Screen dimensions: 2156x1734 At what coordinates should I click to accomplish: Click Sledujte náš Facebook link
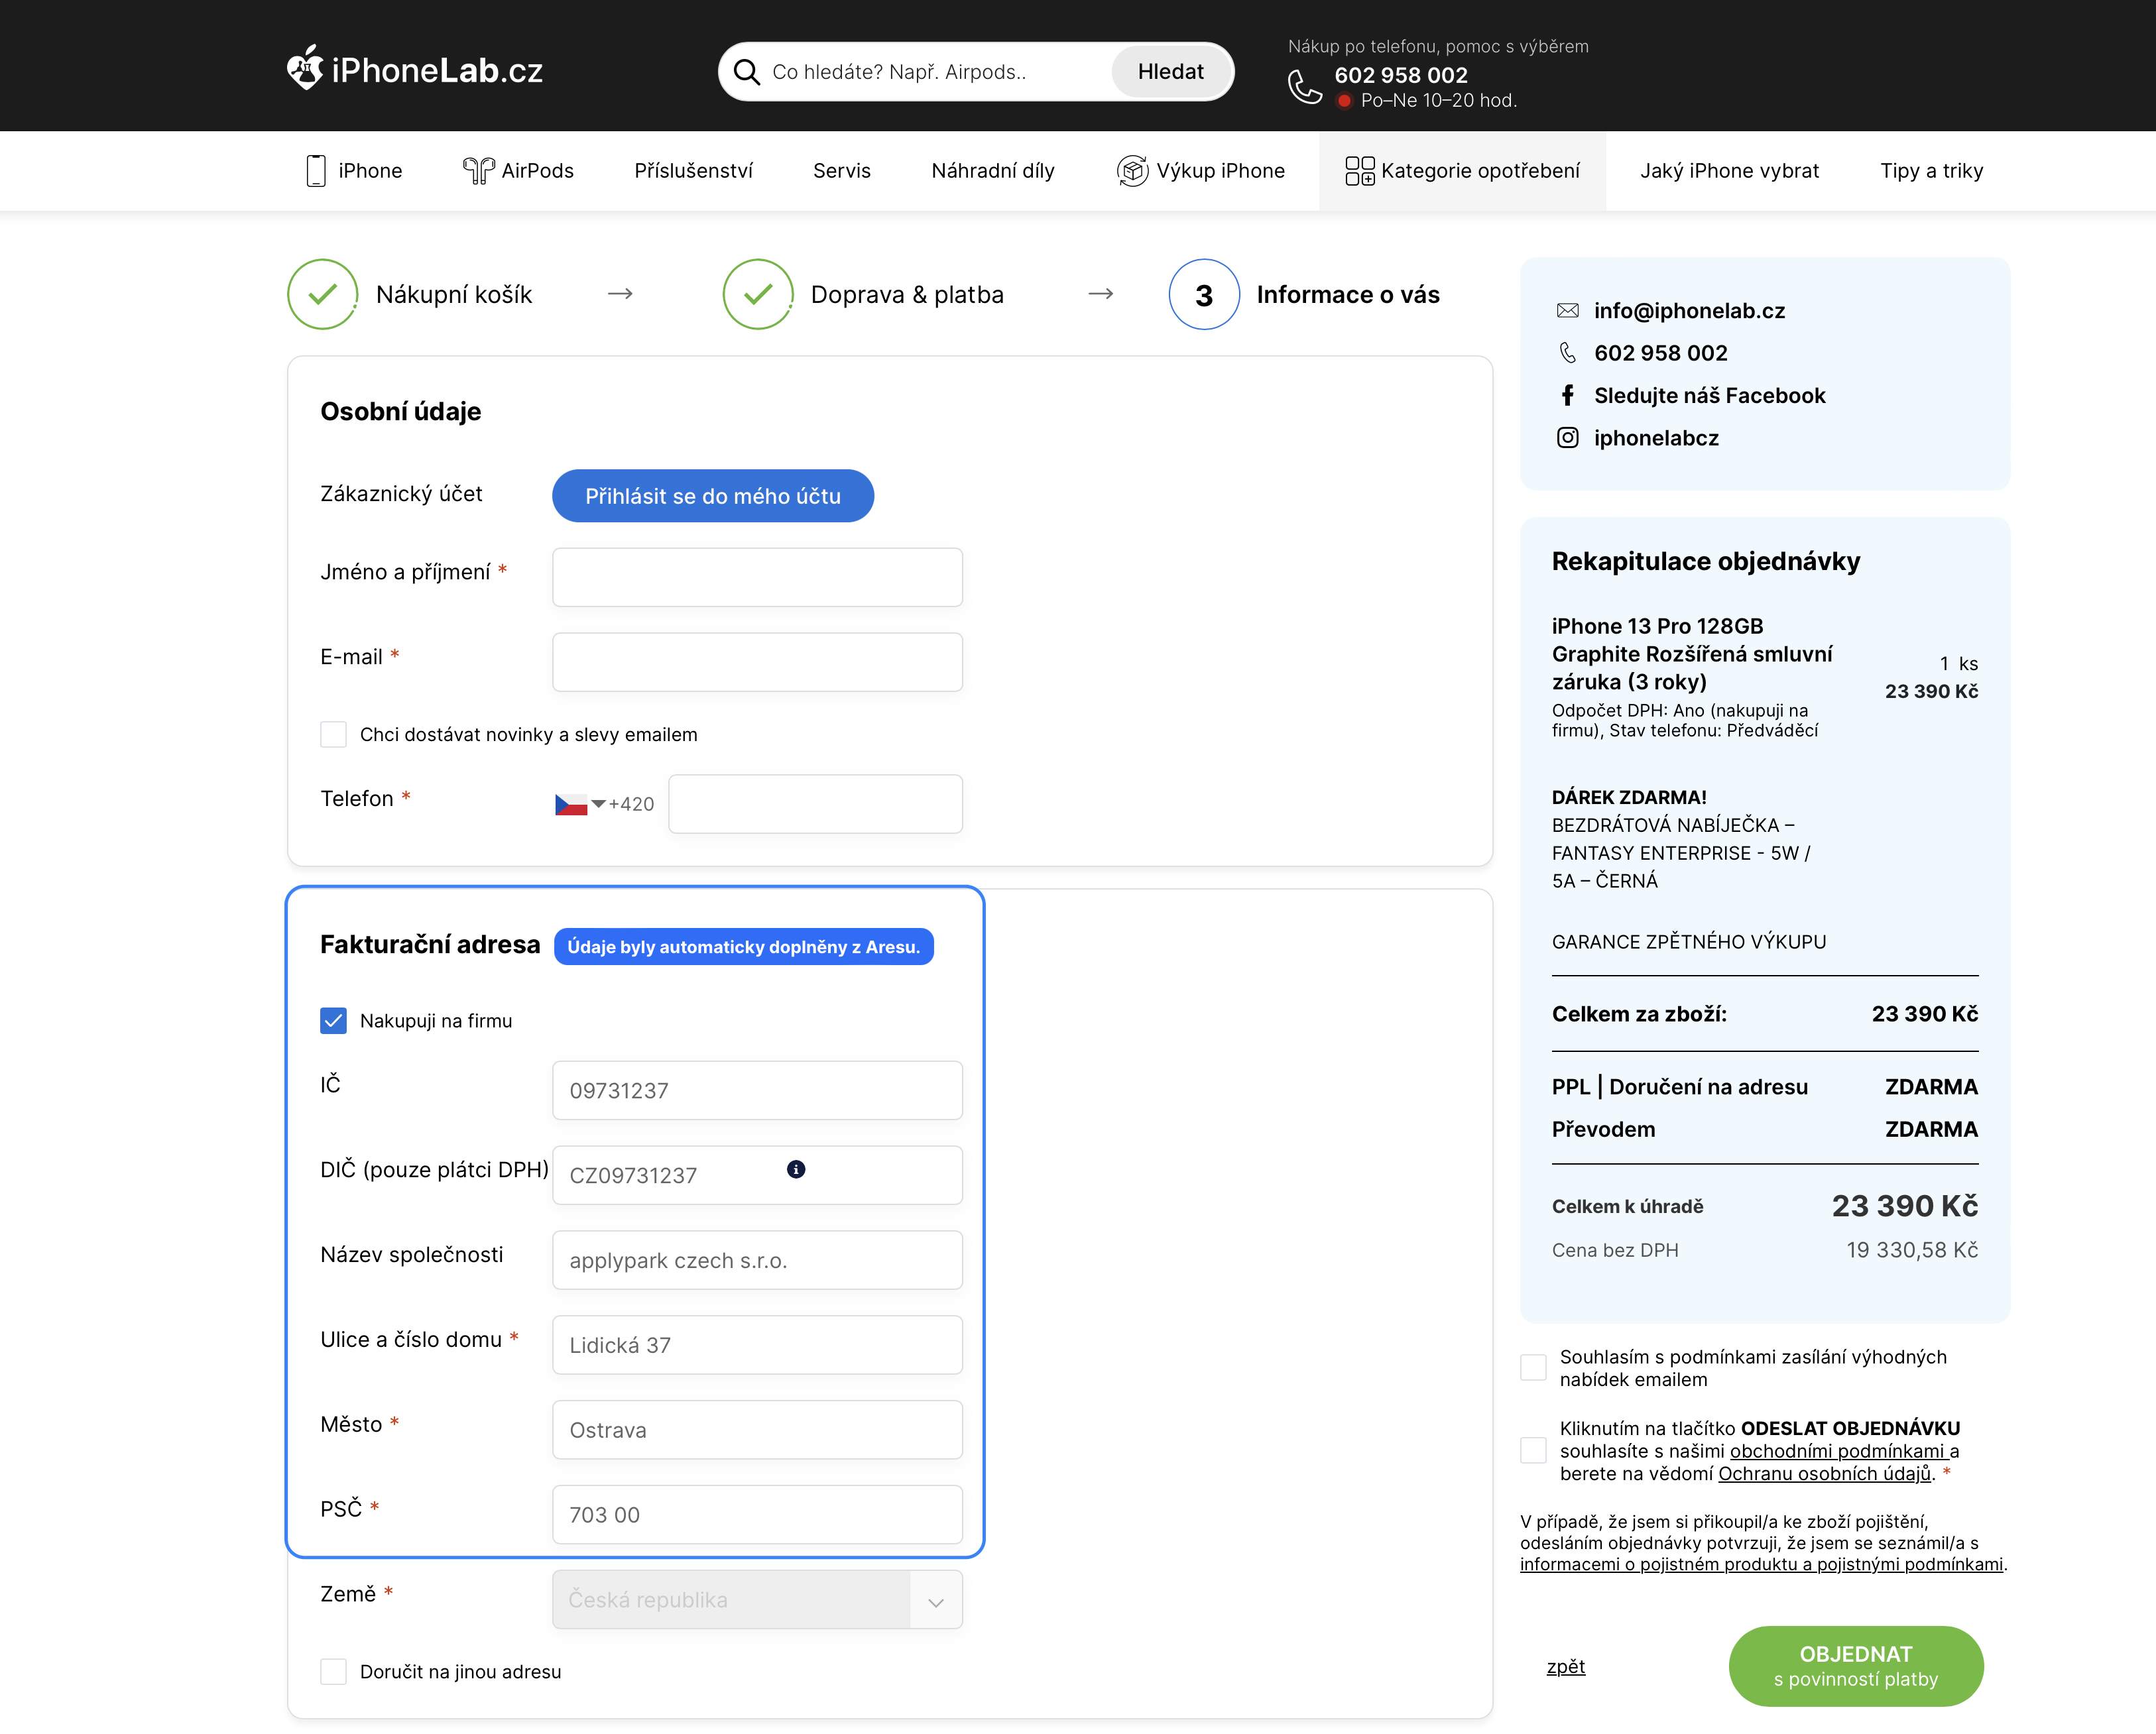click(x=1709, y=396)
